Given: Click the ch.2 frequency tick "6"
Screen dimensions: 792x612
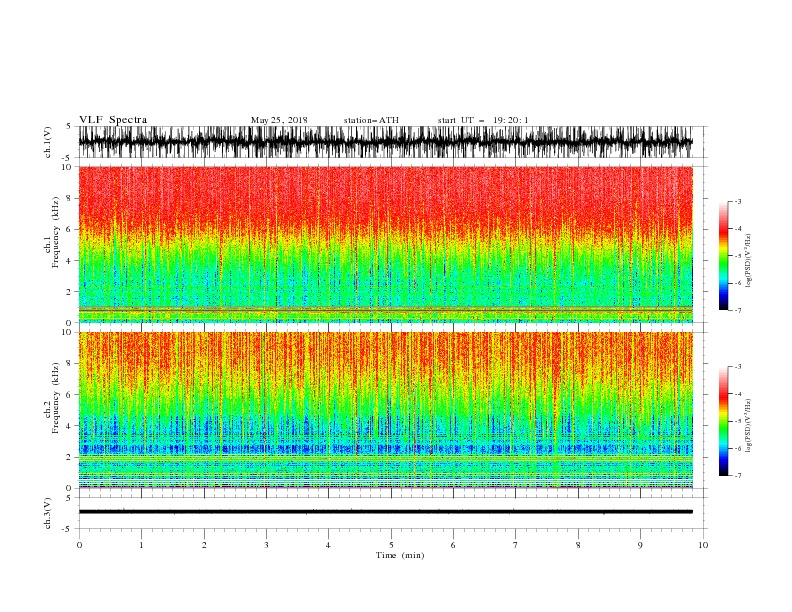Looking at the screenshot, I should point(70,395).
